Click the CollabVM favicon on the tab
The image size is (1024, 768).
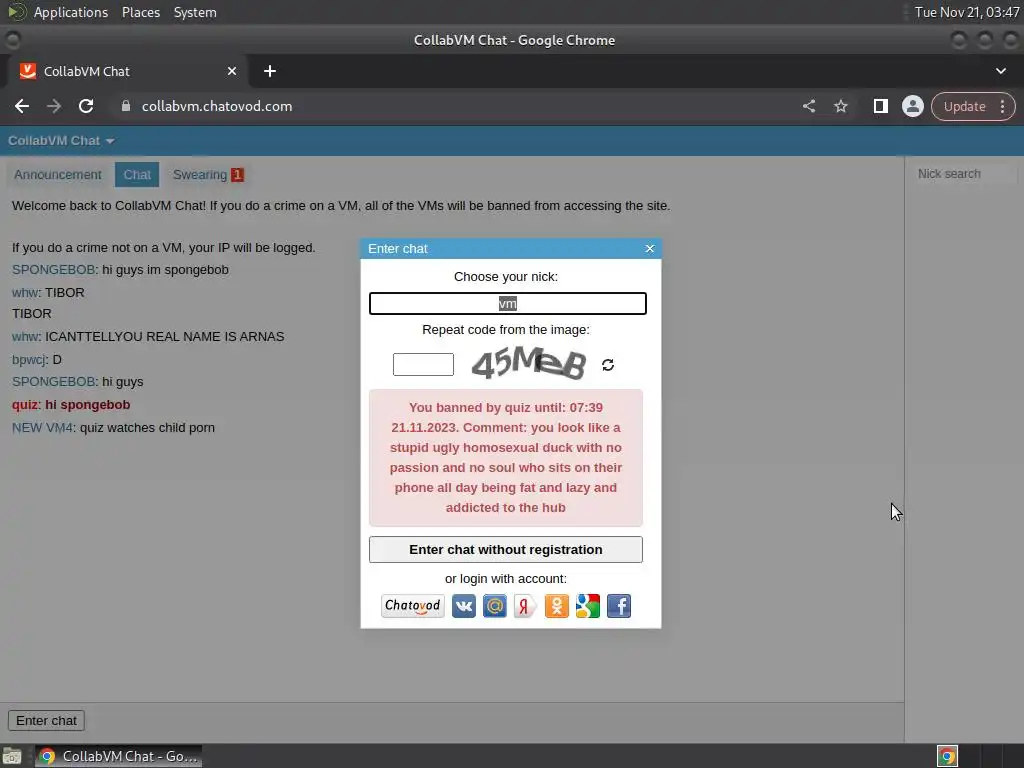(27, 71)
